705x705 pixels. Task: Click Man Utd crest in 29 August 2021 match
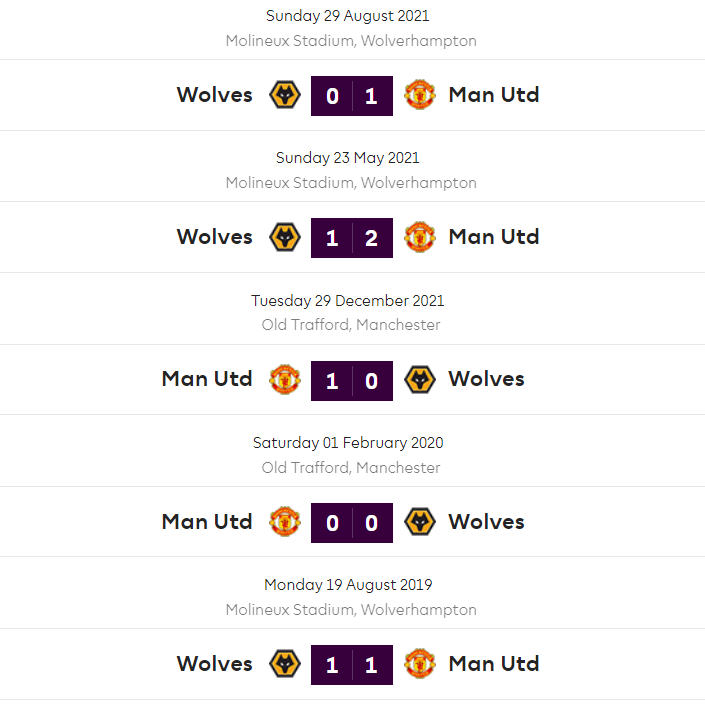click(419, 95)
